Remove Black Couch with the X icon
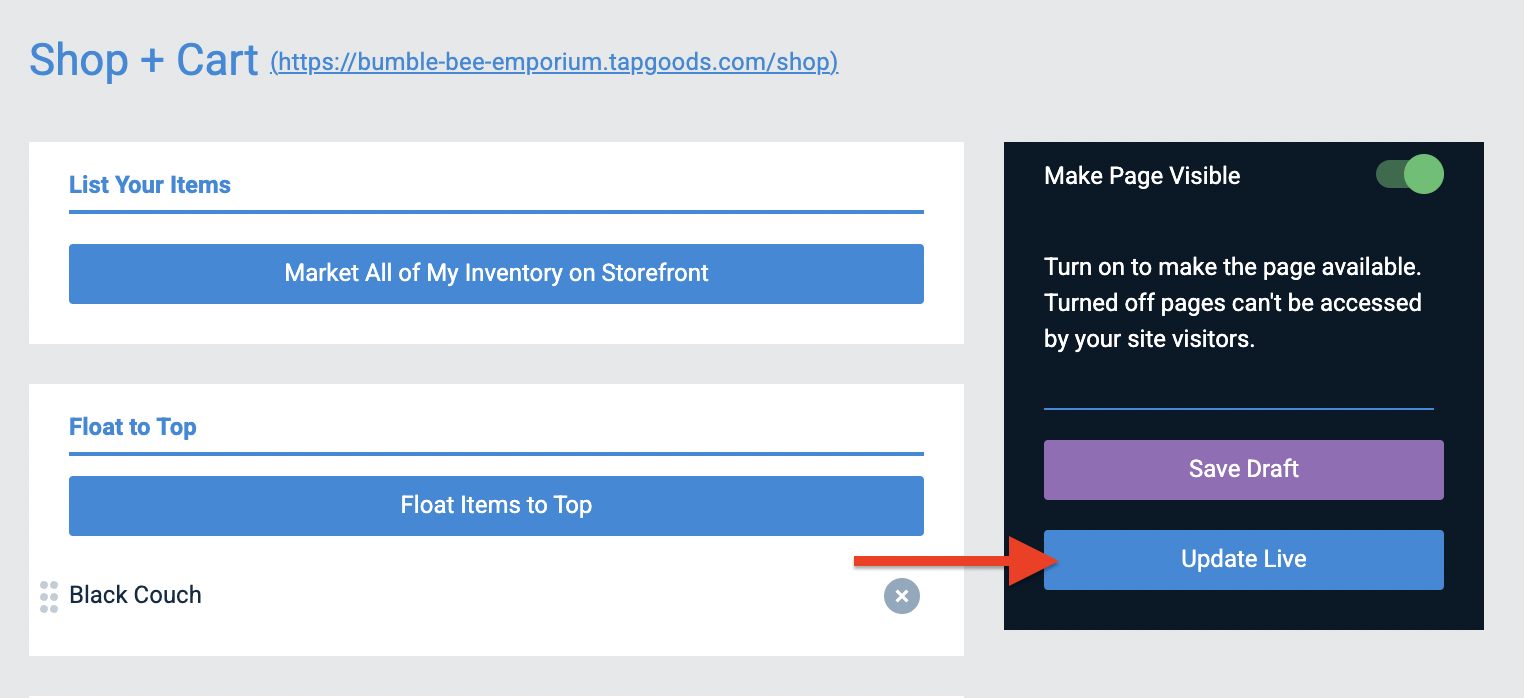The width and height of the screenshot is (1524, 698). click(901, 596)
